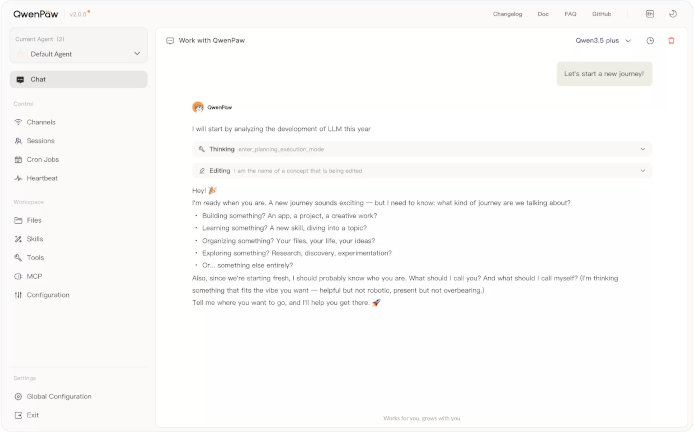The width and height of the screenshot is (694, 432).
Task: Click the "Tell me where you want to go" line
Action: [x=286, y=303]
